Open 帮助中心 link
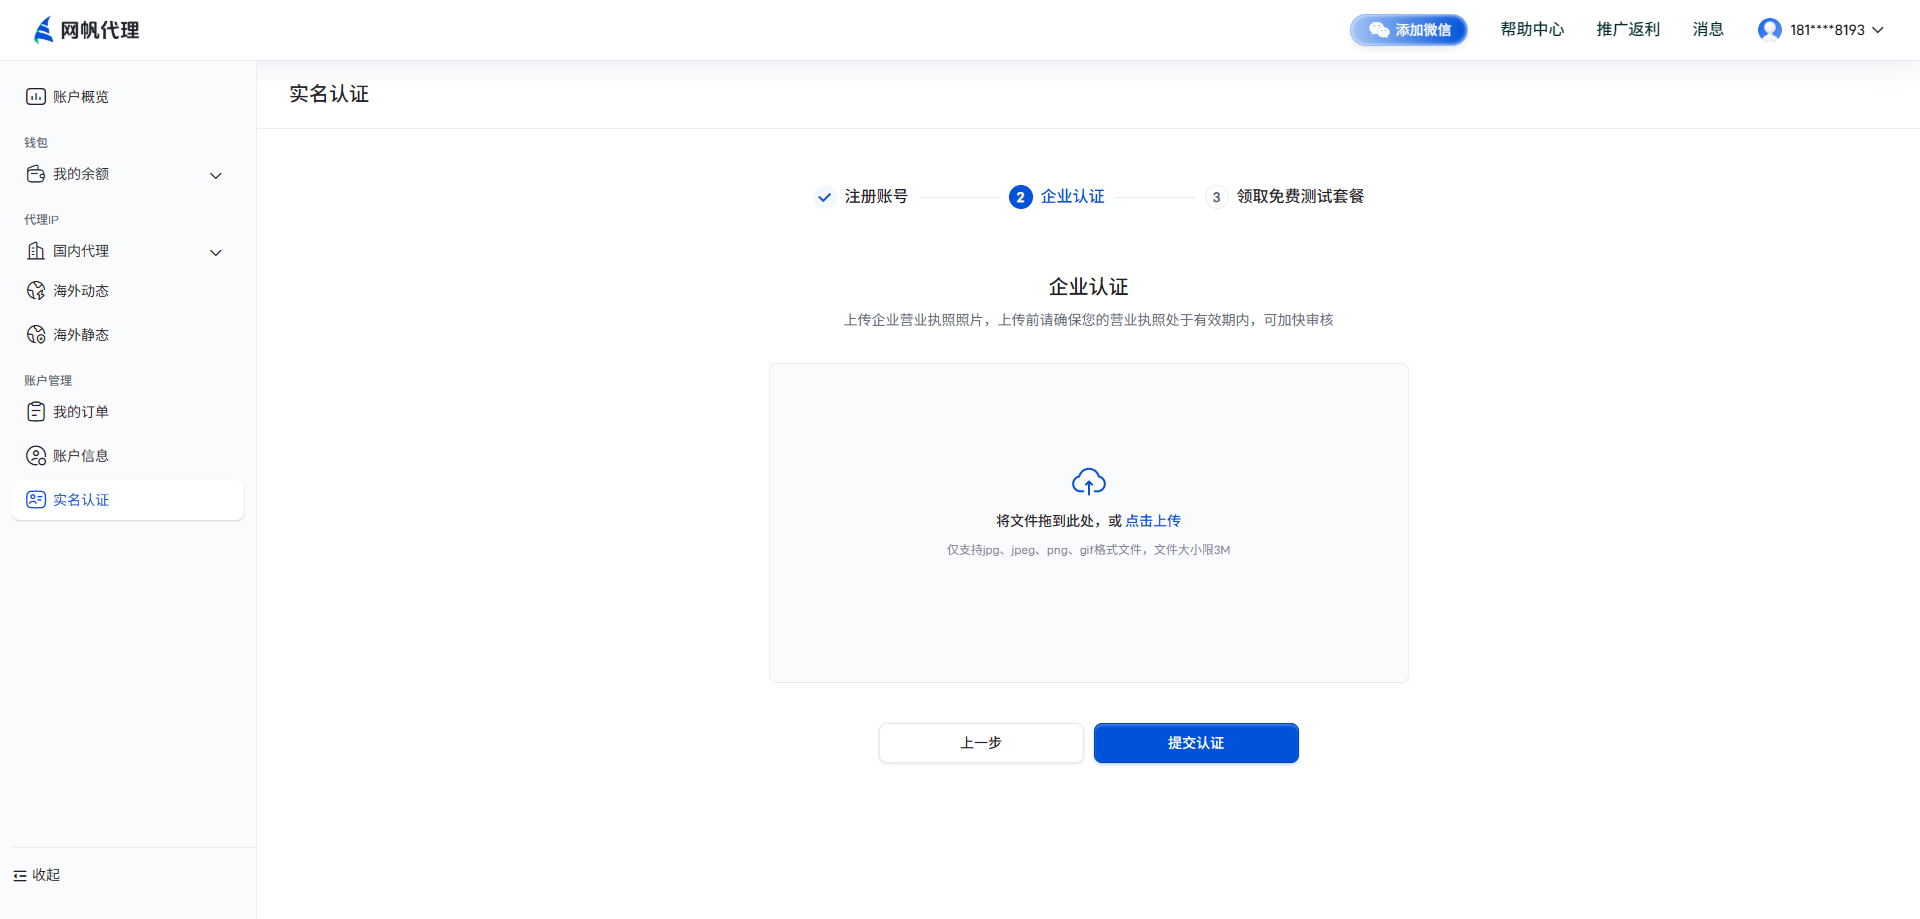The image size is (1920, 919). tap(1532, 30)
